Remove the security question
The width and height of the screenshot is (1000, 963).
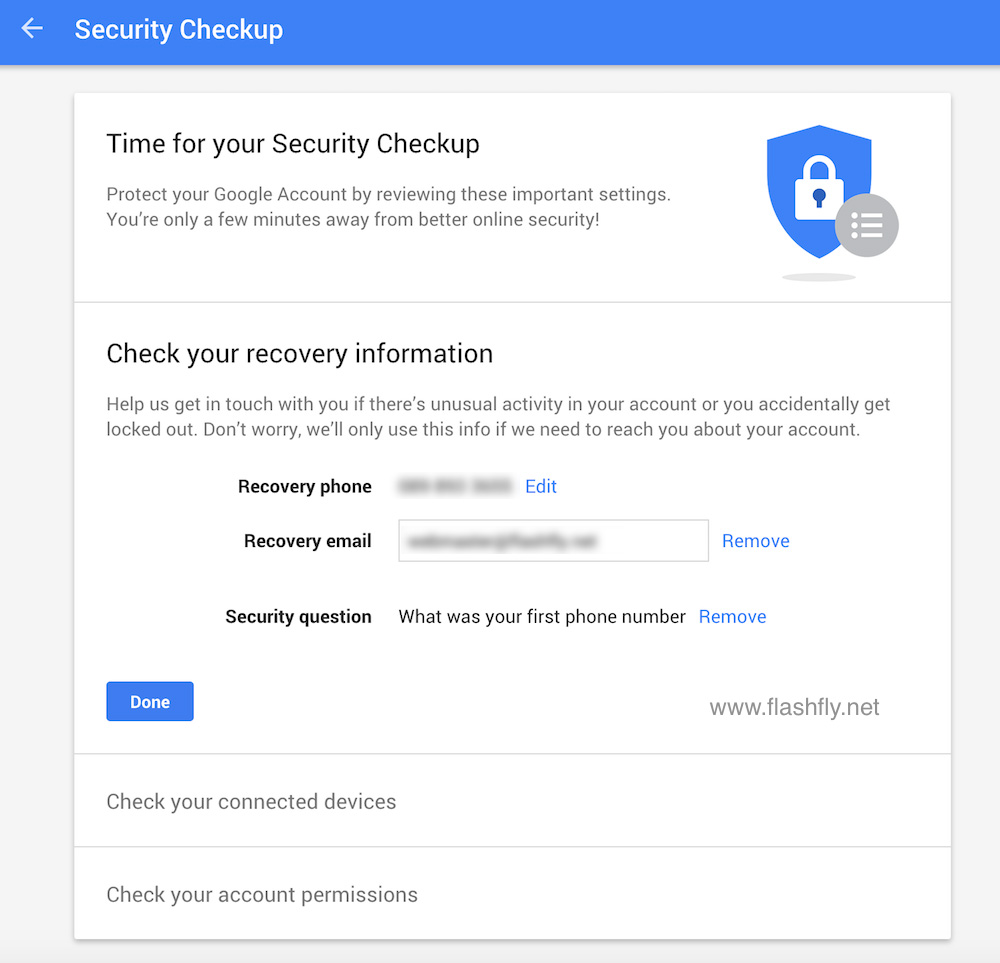coord(733,617)
